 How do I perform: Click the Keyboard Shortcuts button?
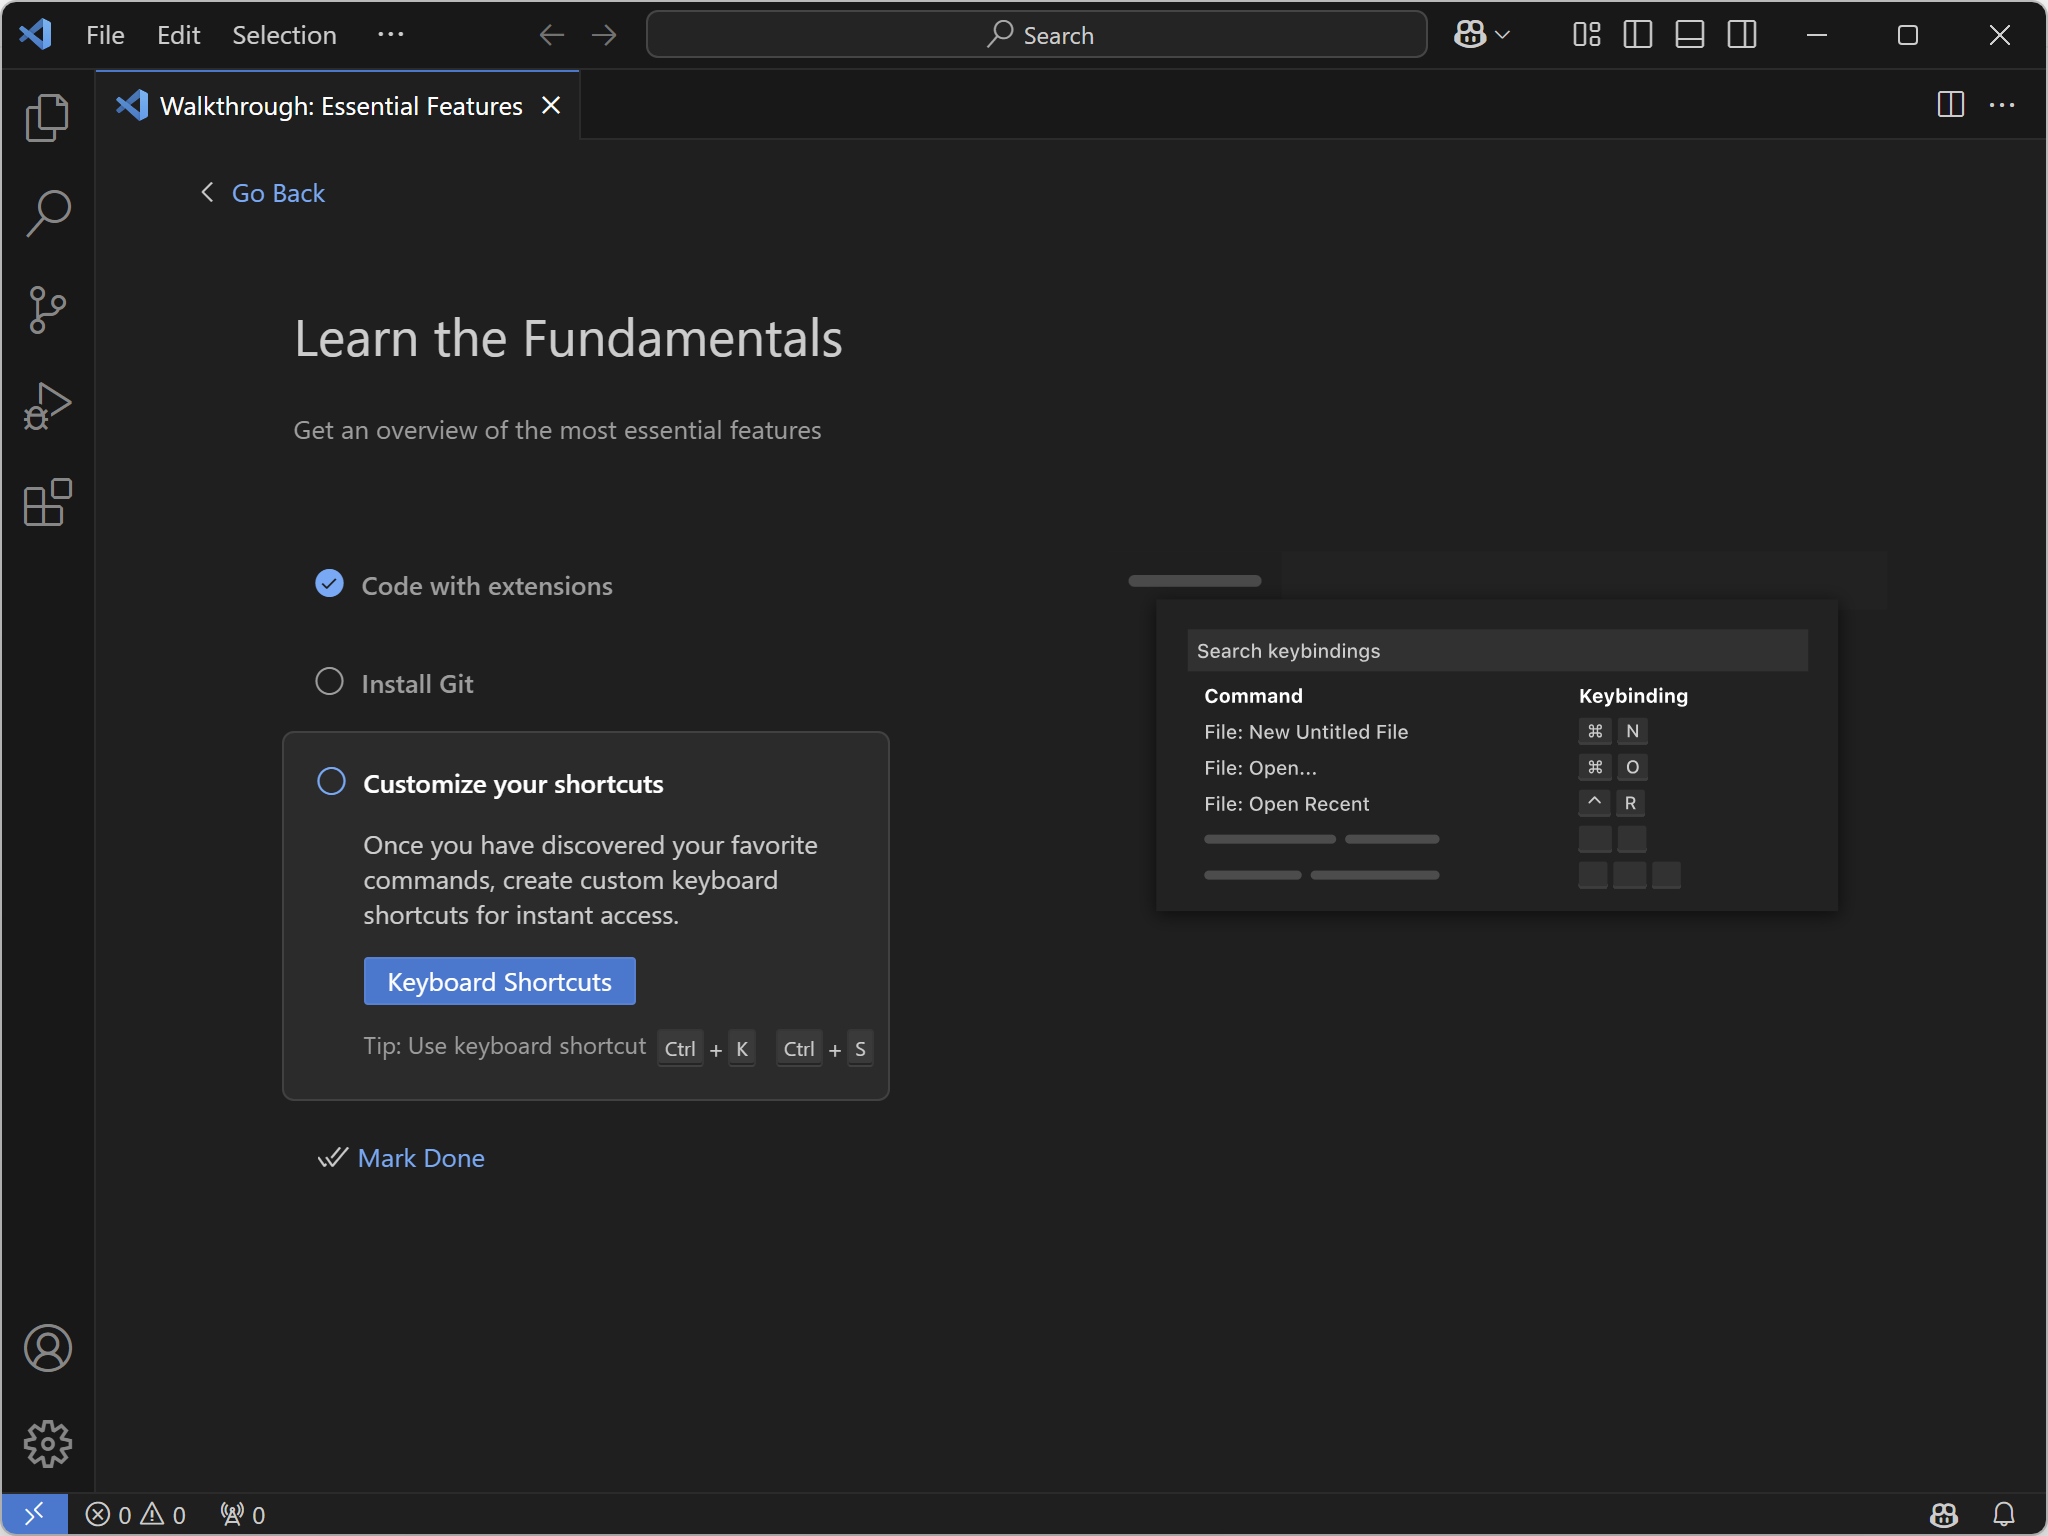click(x=499, y=981)
